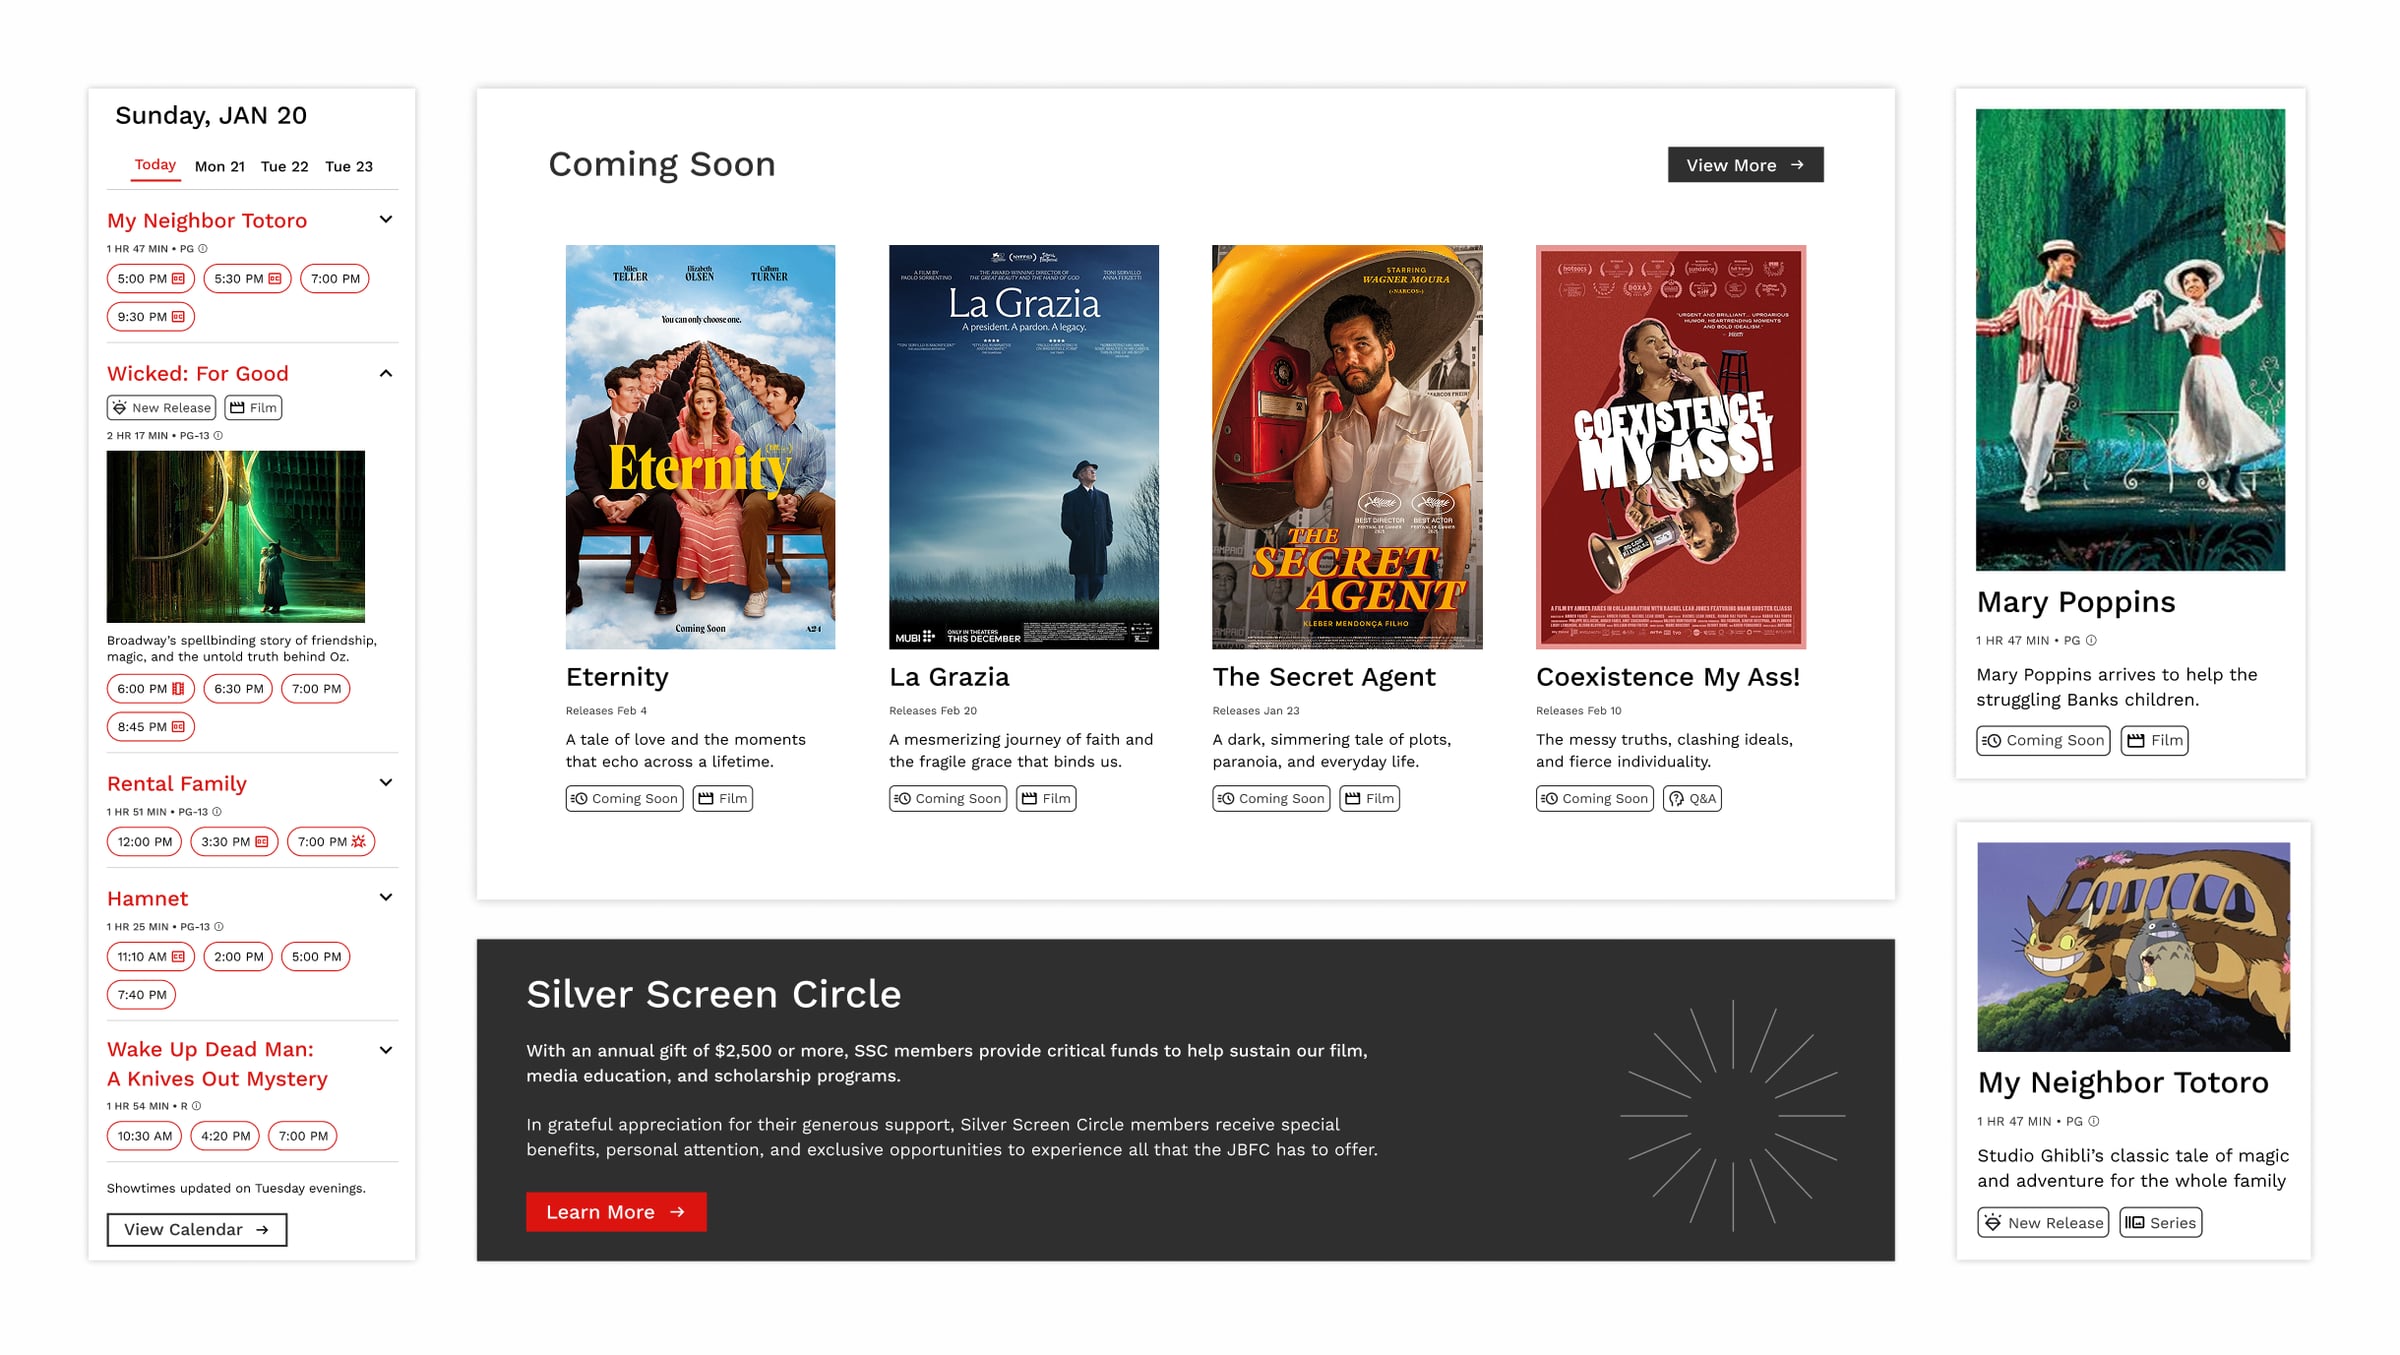Select Hamnet 7:40 PM showtime

pos(142,995)
